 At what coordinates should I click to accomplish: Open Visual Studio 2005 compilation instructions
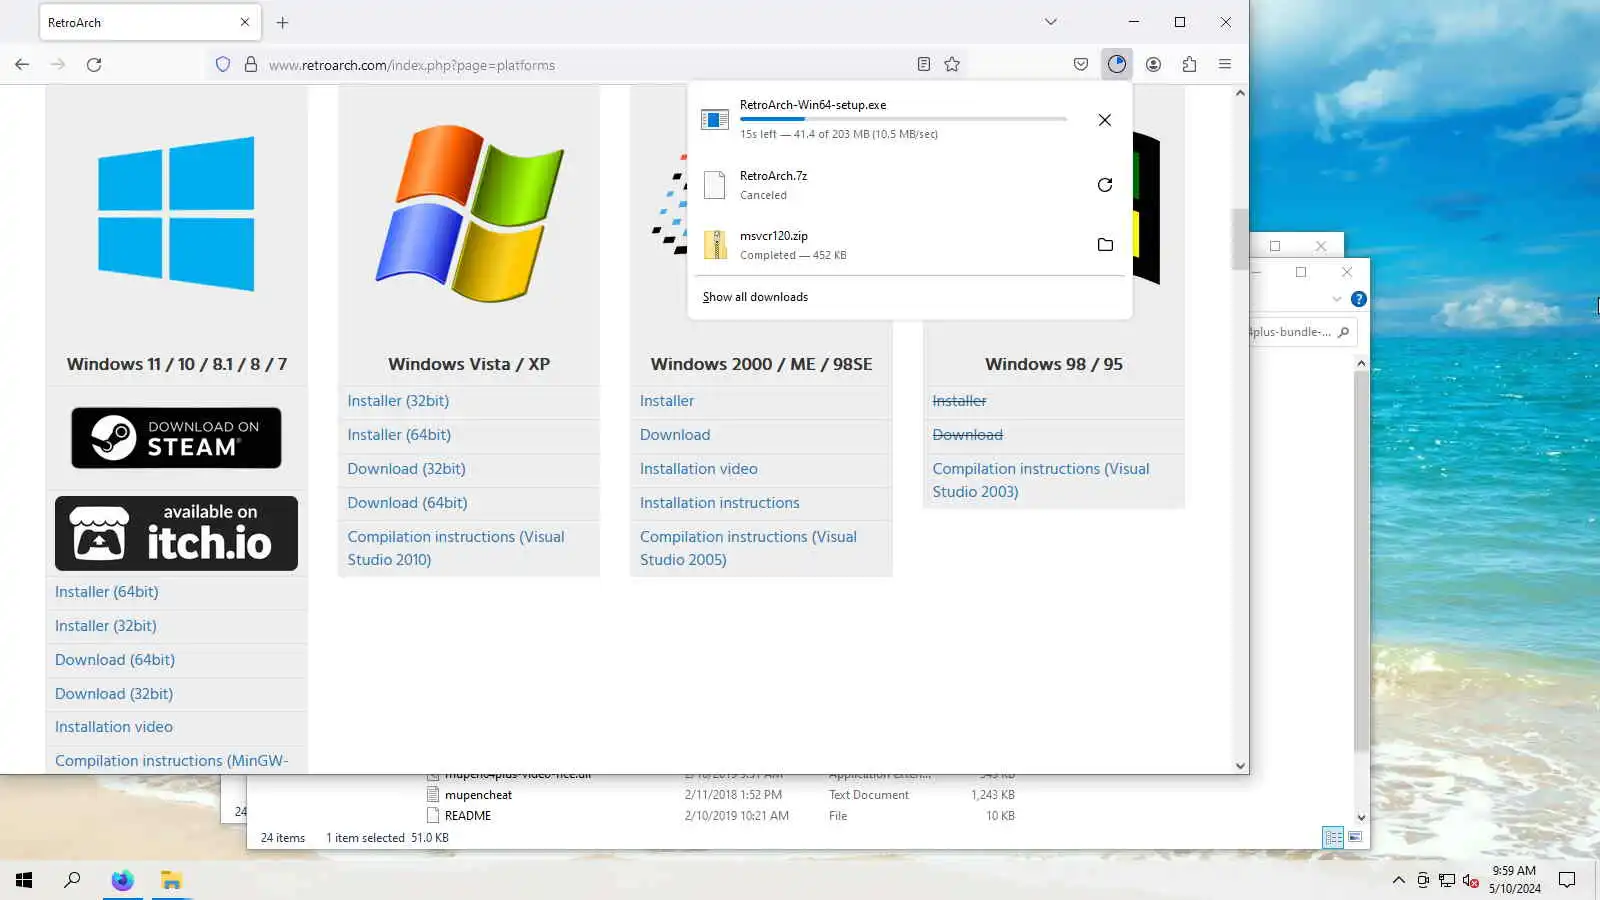[x=748, y=548]
